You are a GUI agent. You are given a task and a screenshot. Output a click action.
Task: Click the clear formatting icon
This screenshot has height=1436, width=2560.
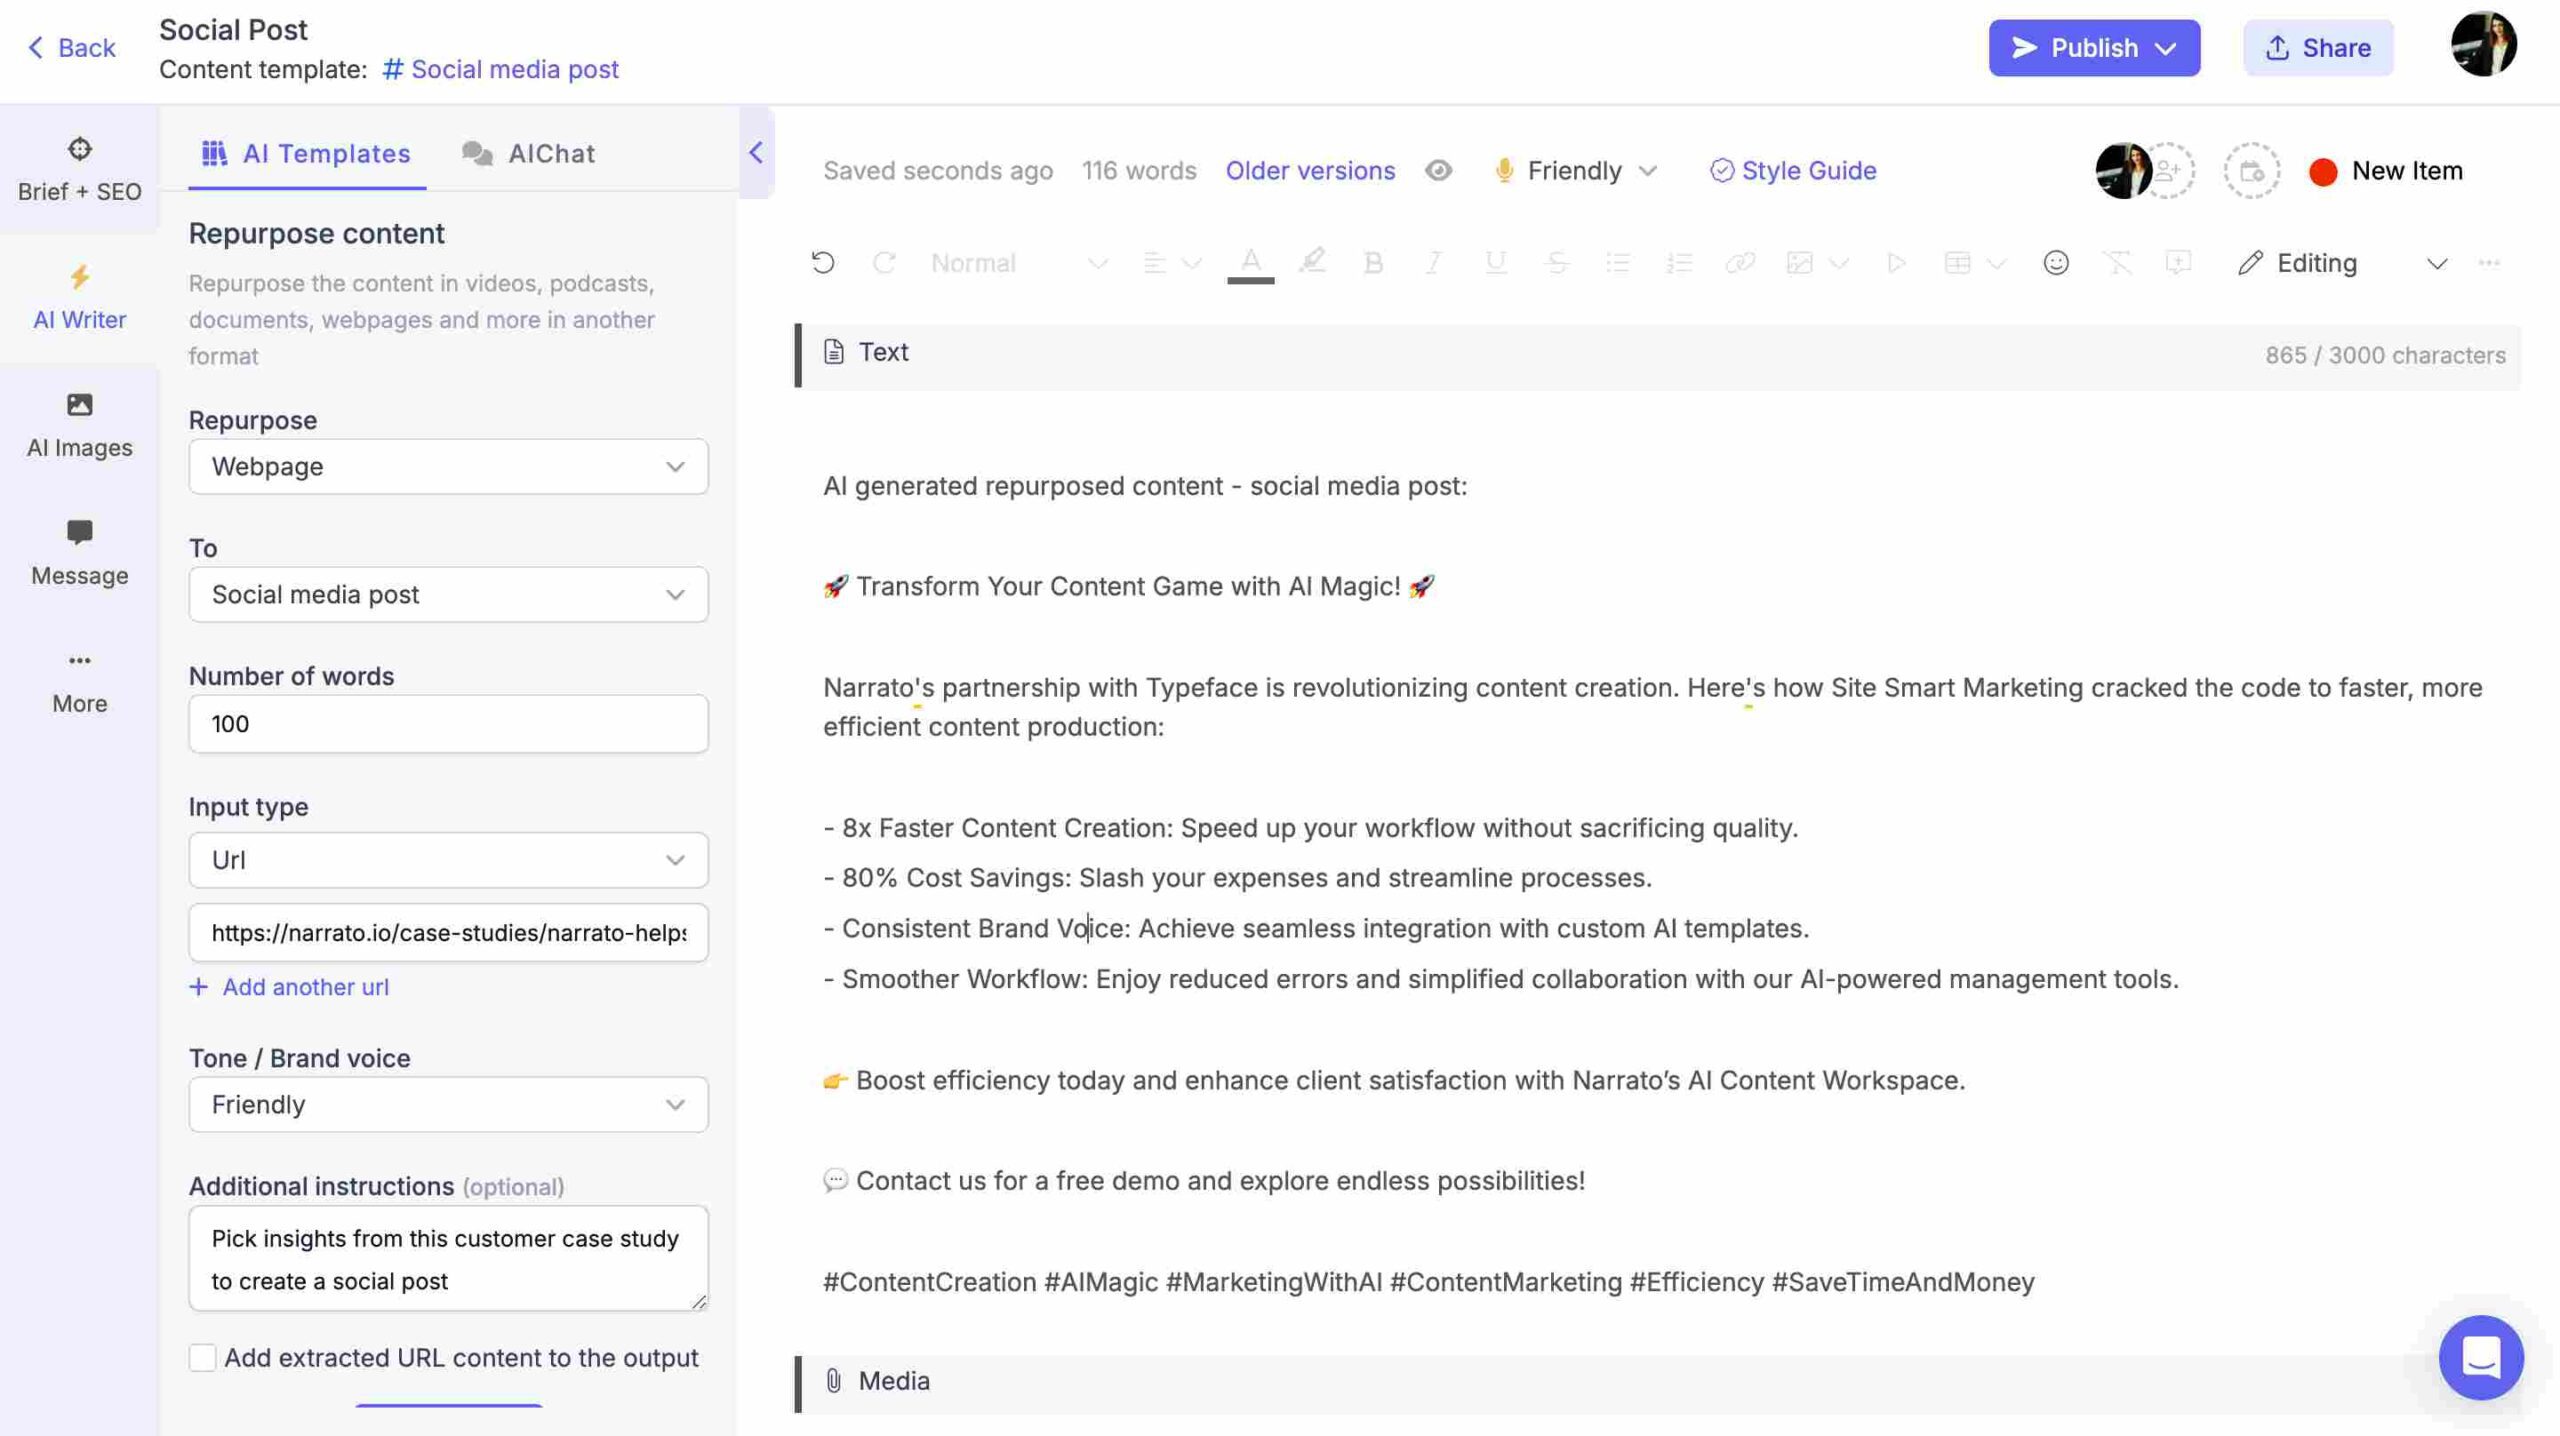tap(2117, 262)
